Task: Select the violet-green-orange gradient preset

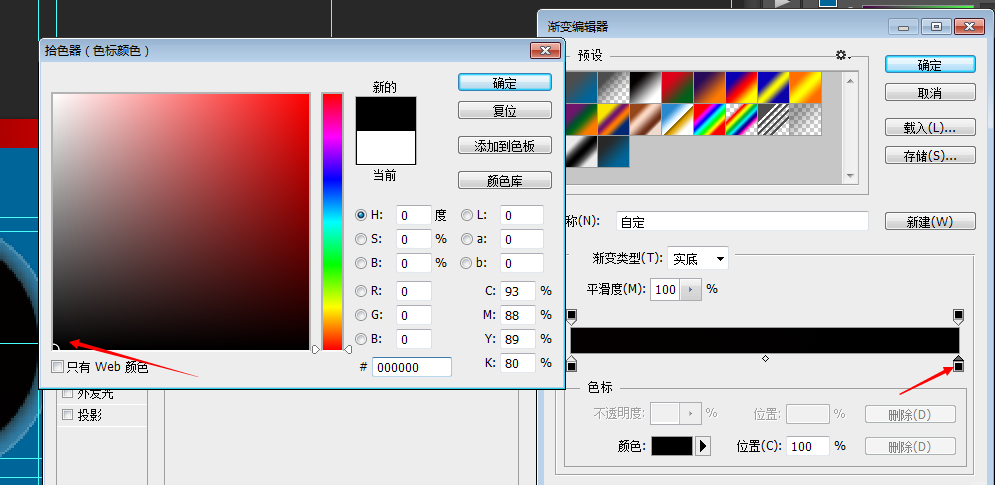Action: [x=581, y=119]
